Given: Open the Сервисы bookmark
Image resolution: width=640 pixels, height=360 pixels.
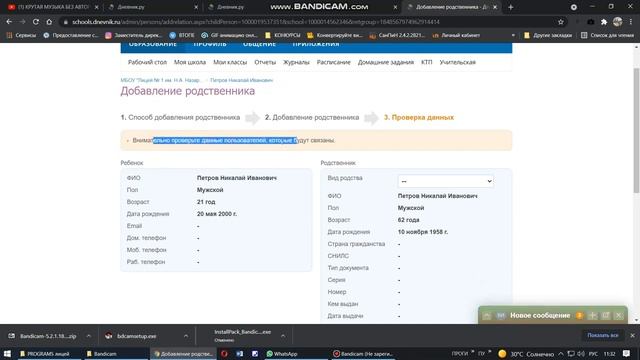Looking at the screenshot, I should click(21, 36).
